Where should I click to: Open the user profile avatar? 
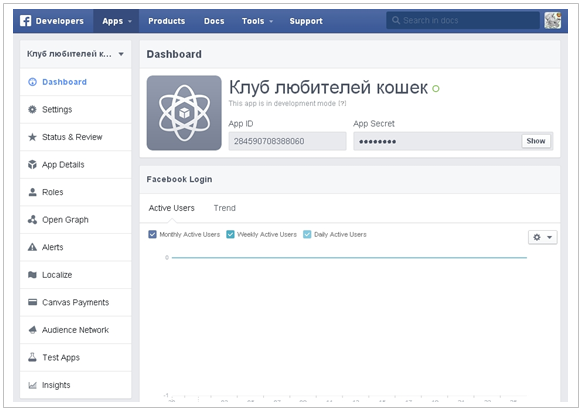[x=552, y=20]
